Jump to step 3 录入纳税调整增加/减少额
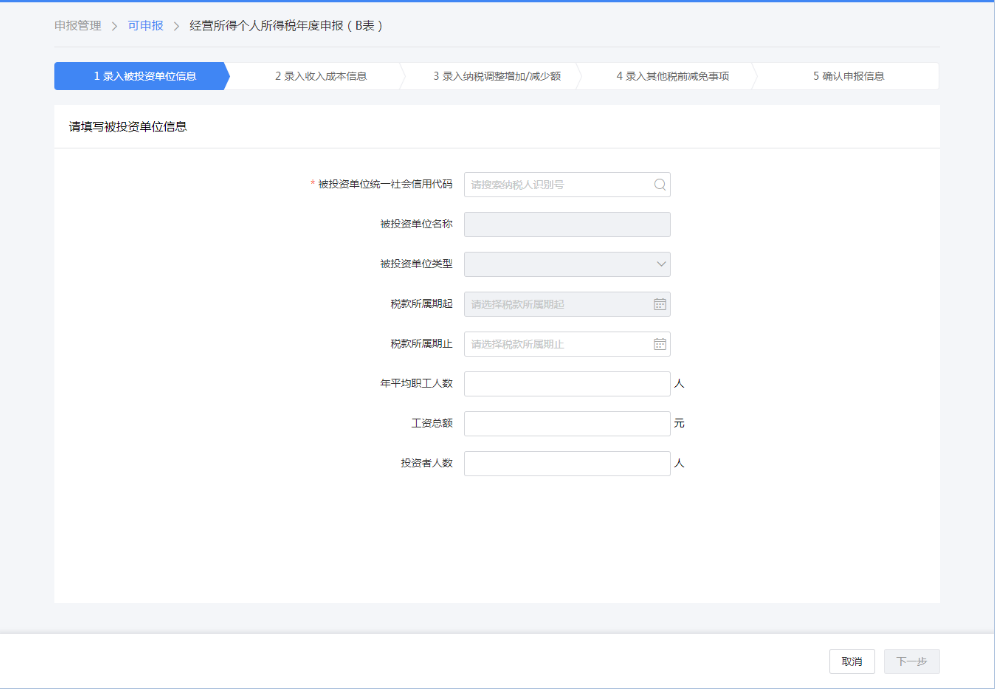This screenshot has height=689, width=996. pos(496,76)
